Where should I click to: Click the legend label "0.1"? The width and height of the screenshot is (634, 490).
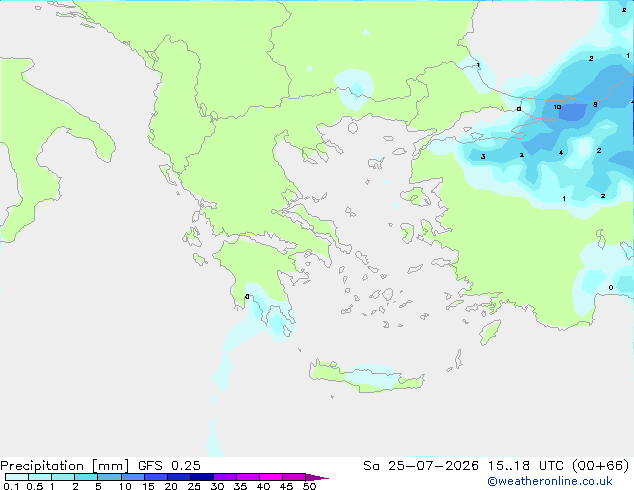pyautogui.click(x=11, y=486)
